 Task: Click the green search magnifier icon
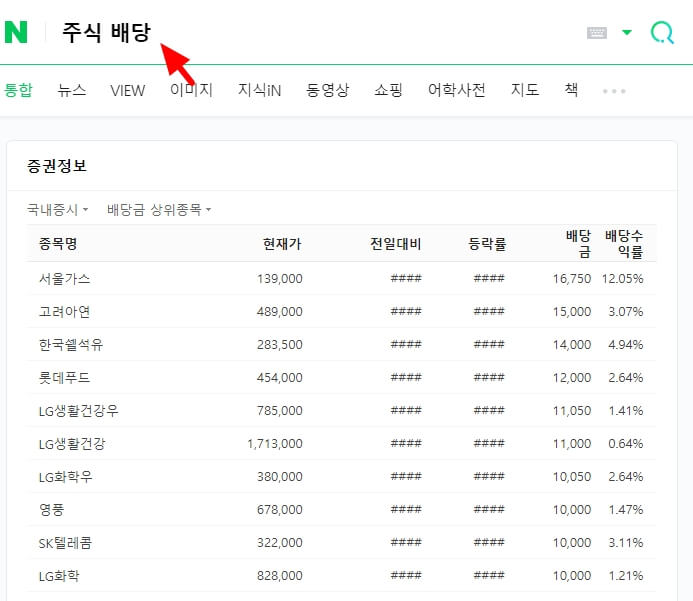662,33
